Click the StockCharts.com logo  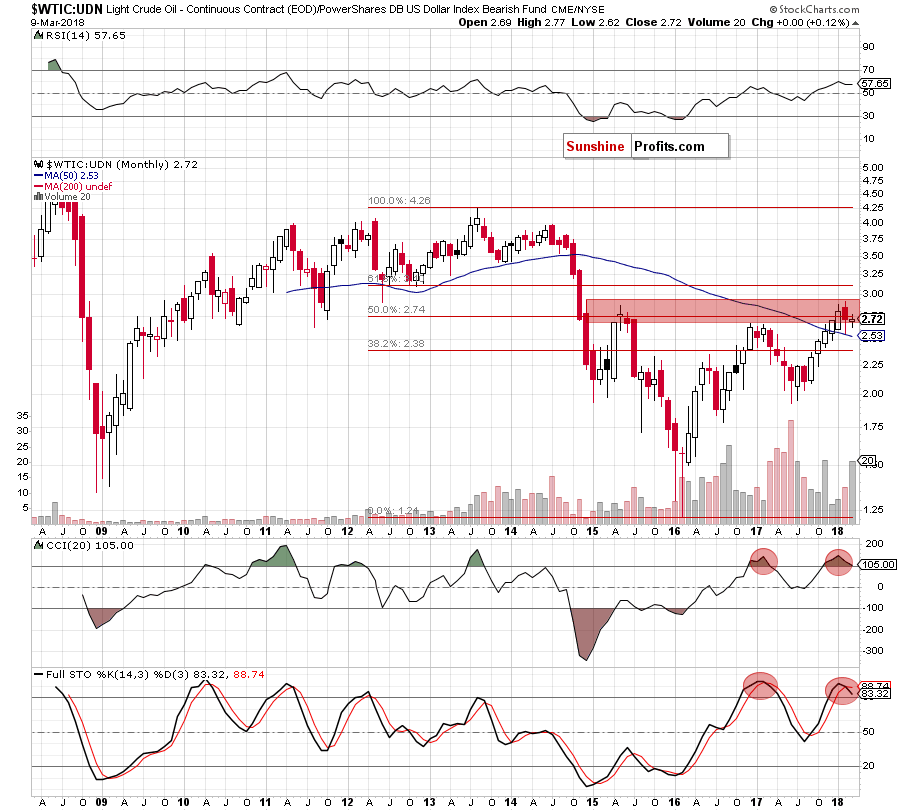814,9
